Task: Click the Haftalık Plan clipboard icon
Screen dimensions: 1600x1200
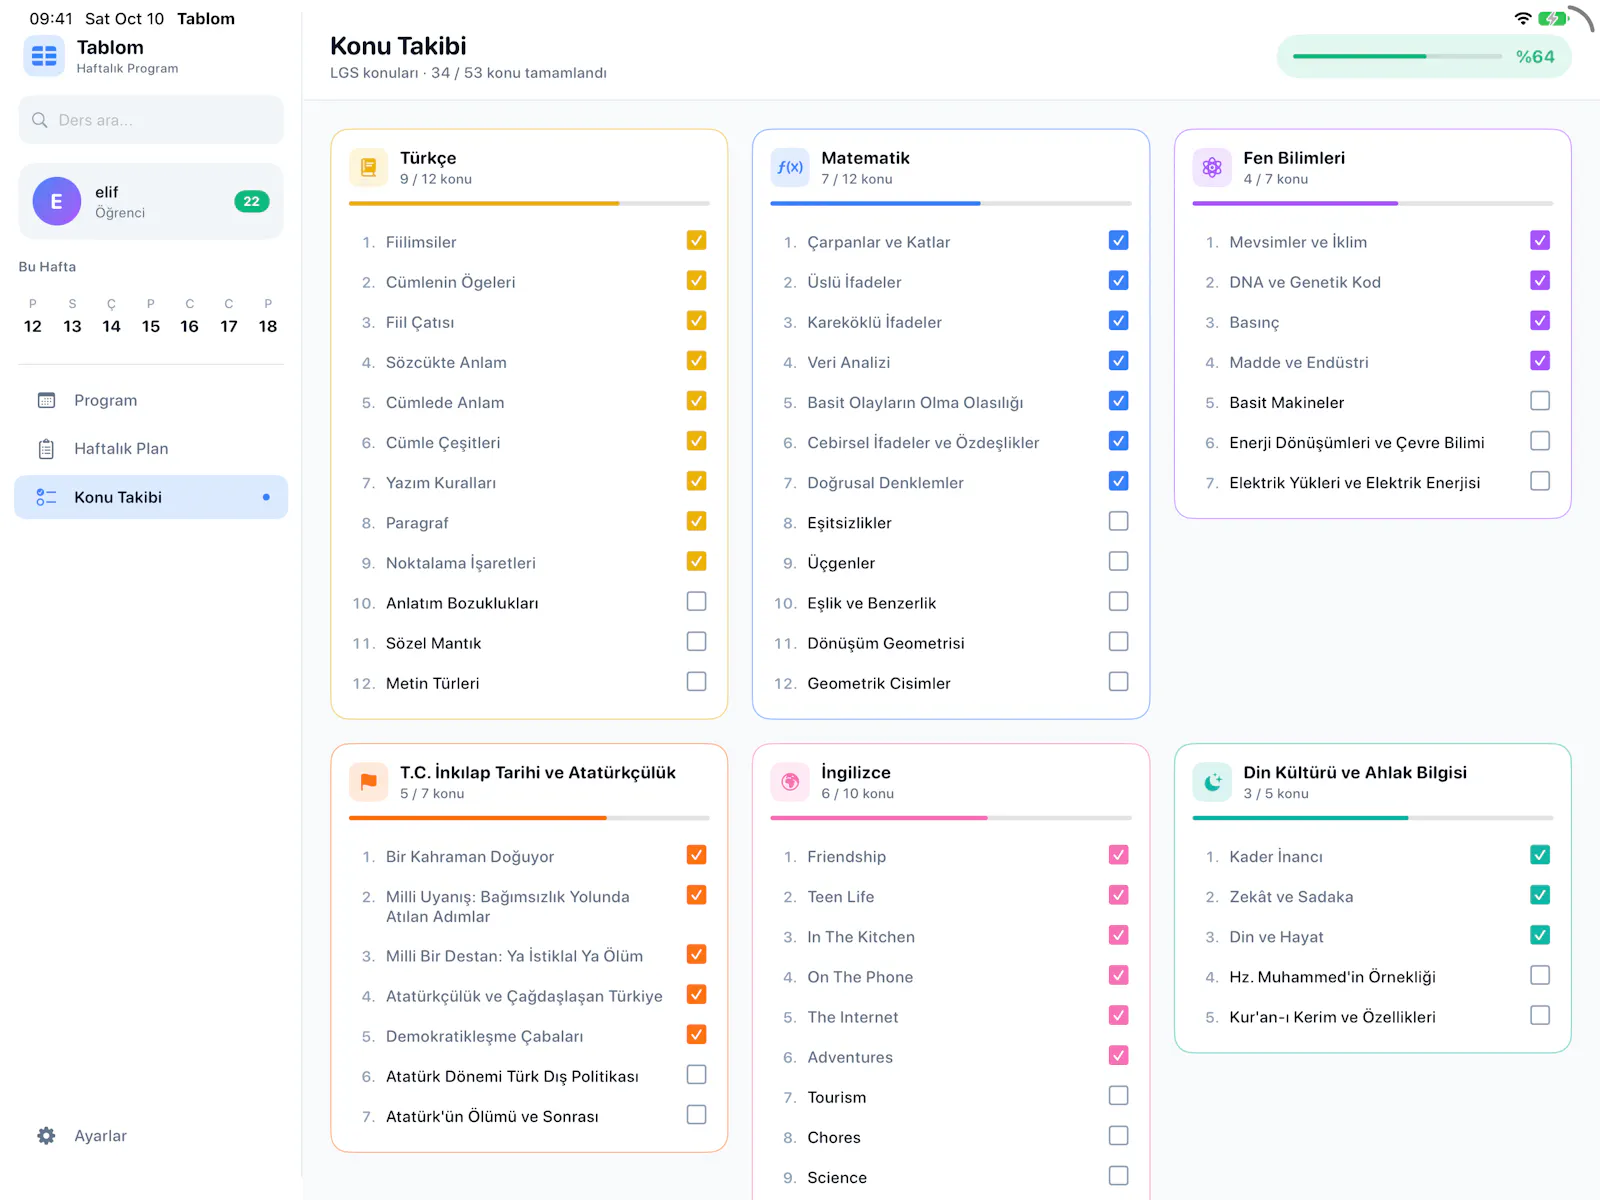Action: (46, 449)
